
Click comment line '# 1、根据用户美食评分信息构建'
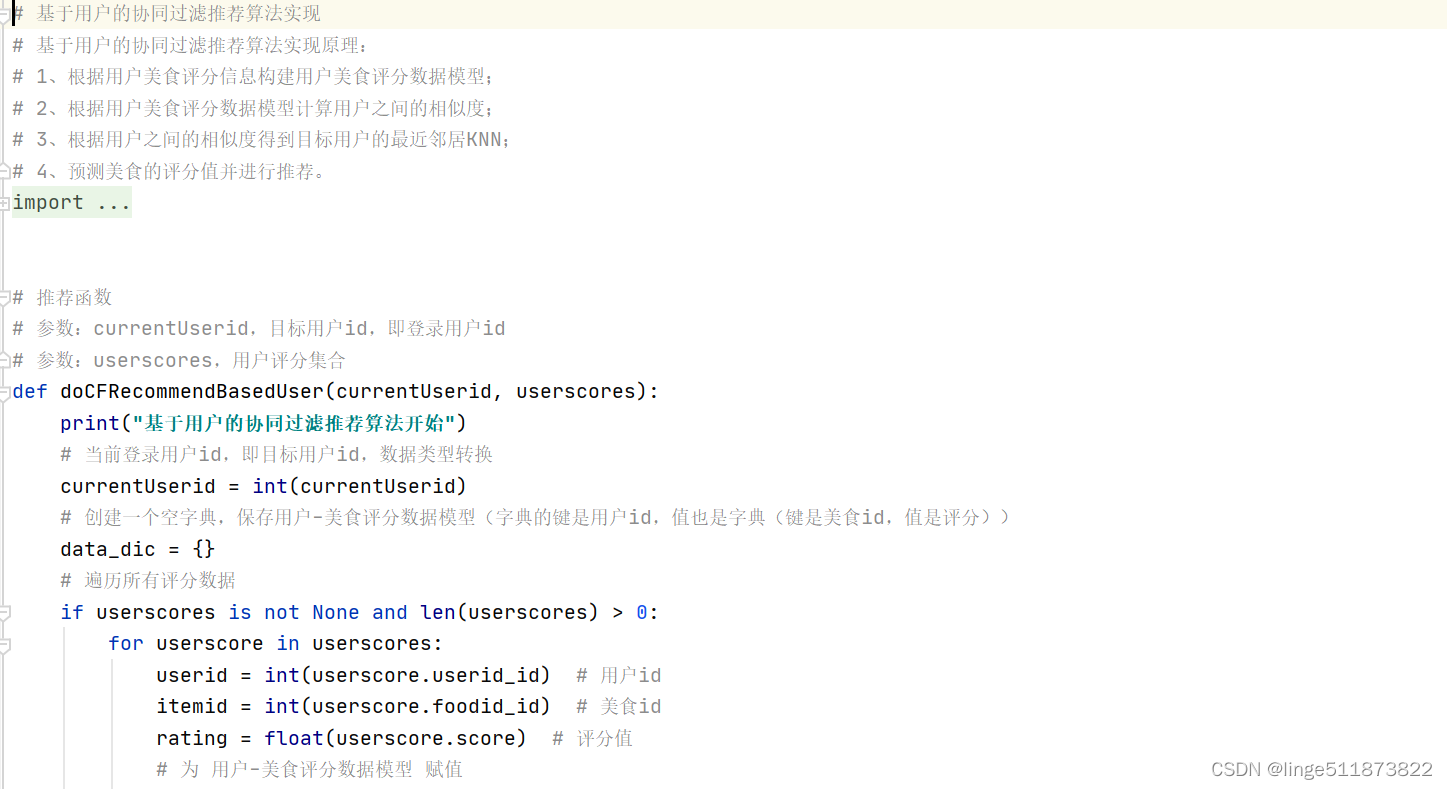tap(254, 77)
